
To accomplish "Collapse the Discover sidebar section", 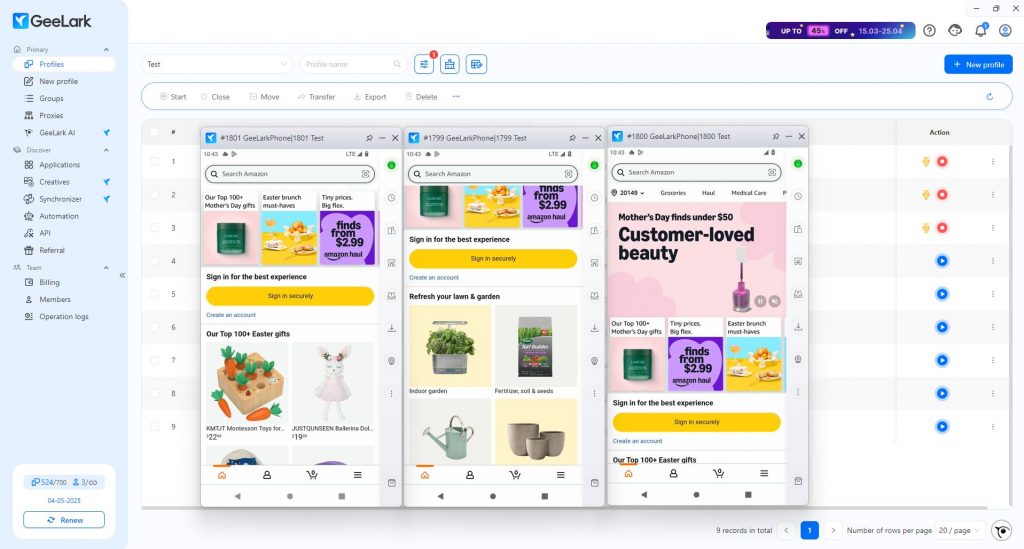I will tap(106, 150).
